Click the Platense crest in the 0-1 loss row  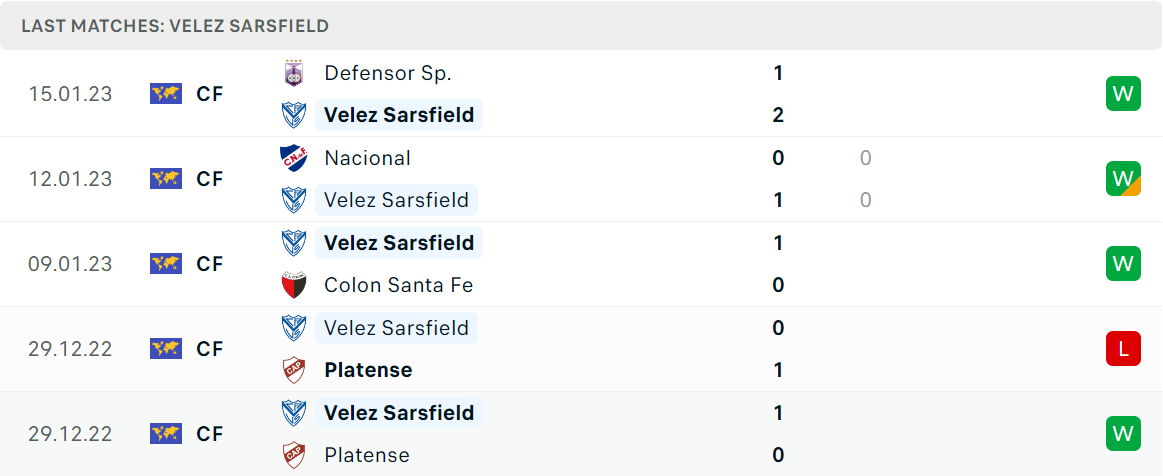click(x=294, y=370)
